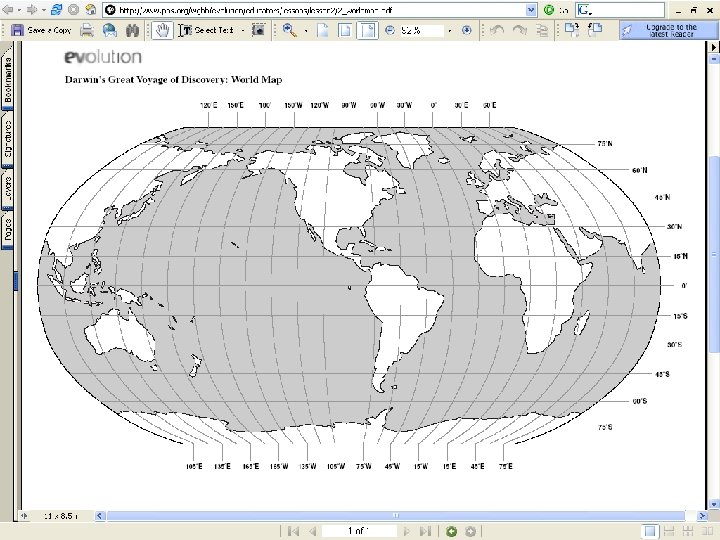
Task: Rotate view counterclockwise icon
Action: pos(496,30)
